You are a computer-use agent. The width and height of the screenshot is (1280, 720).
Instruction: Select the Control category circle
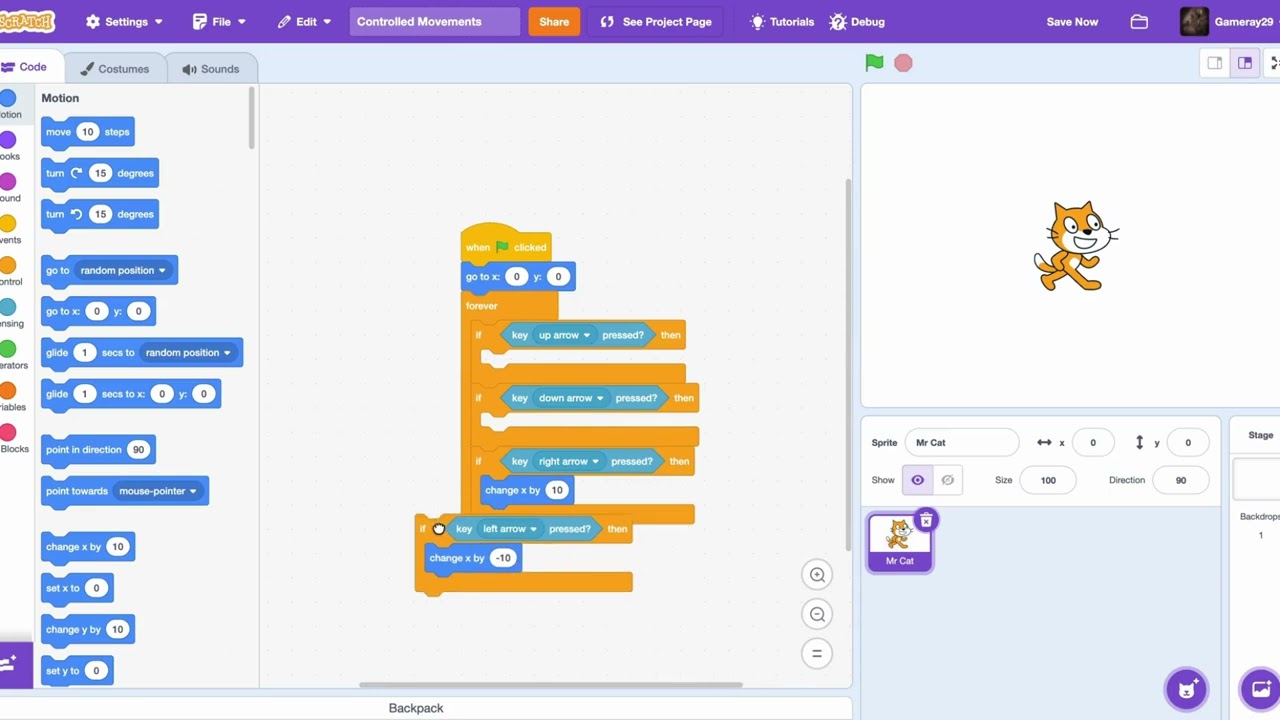pos(8,265)
